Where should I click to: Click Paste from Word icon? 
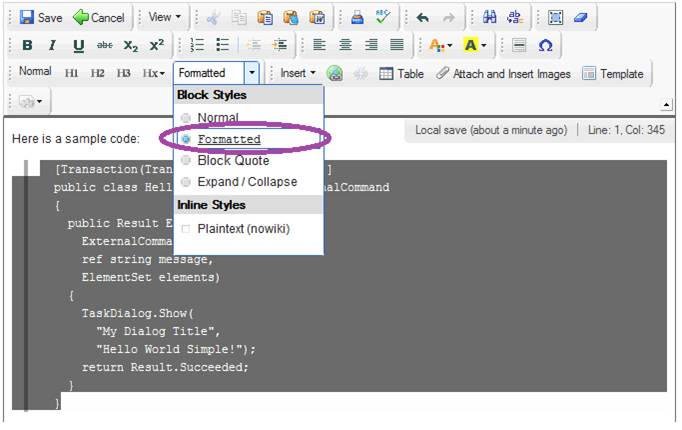point(317,18)
